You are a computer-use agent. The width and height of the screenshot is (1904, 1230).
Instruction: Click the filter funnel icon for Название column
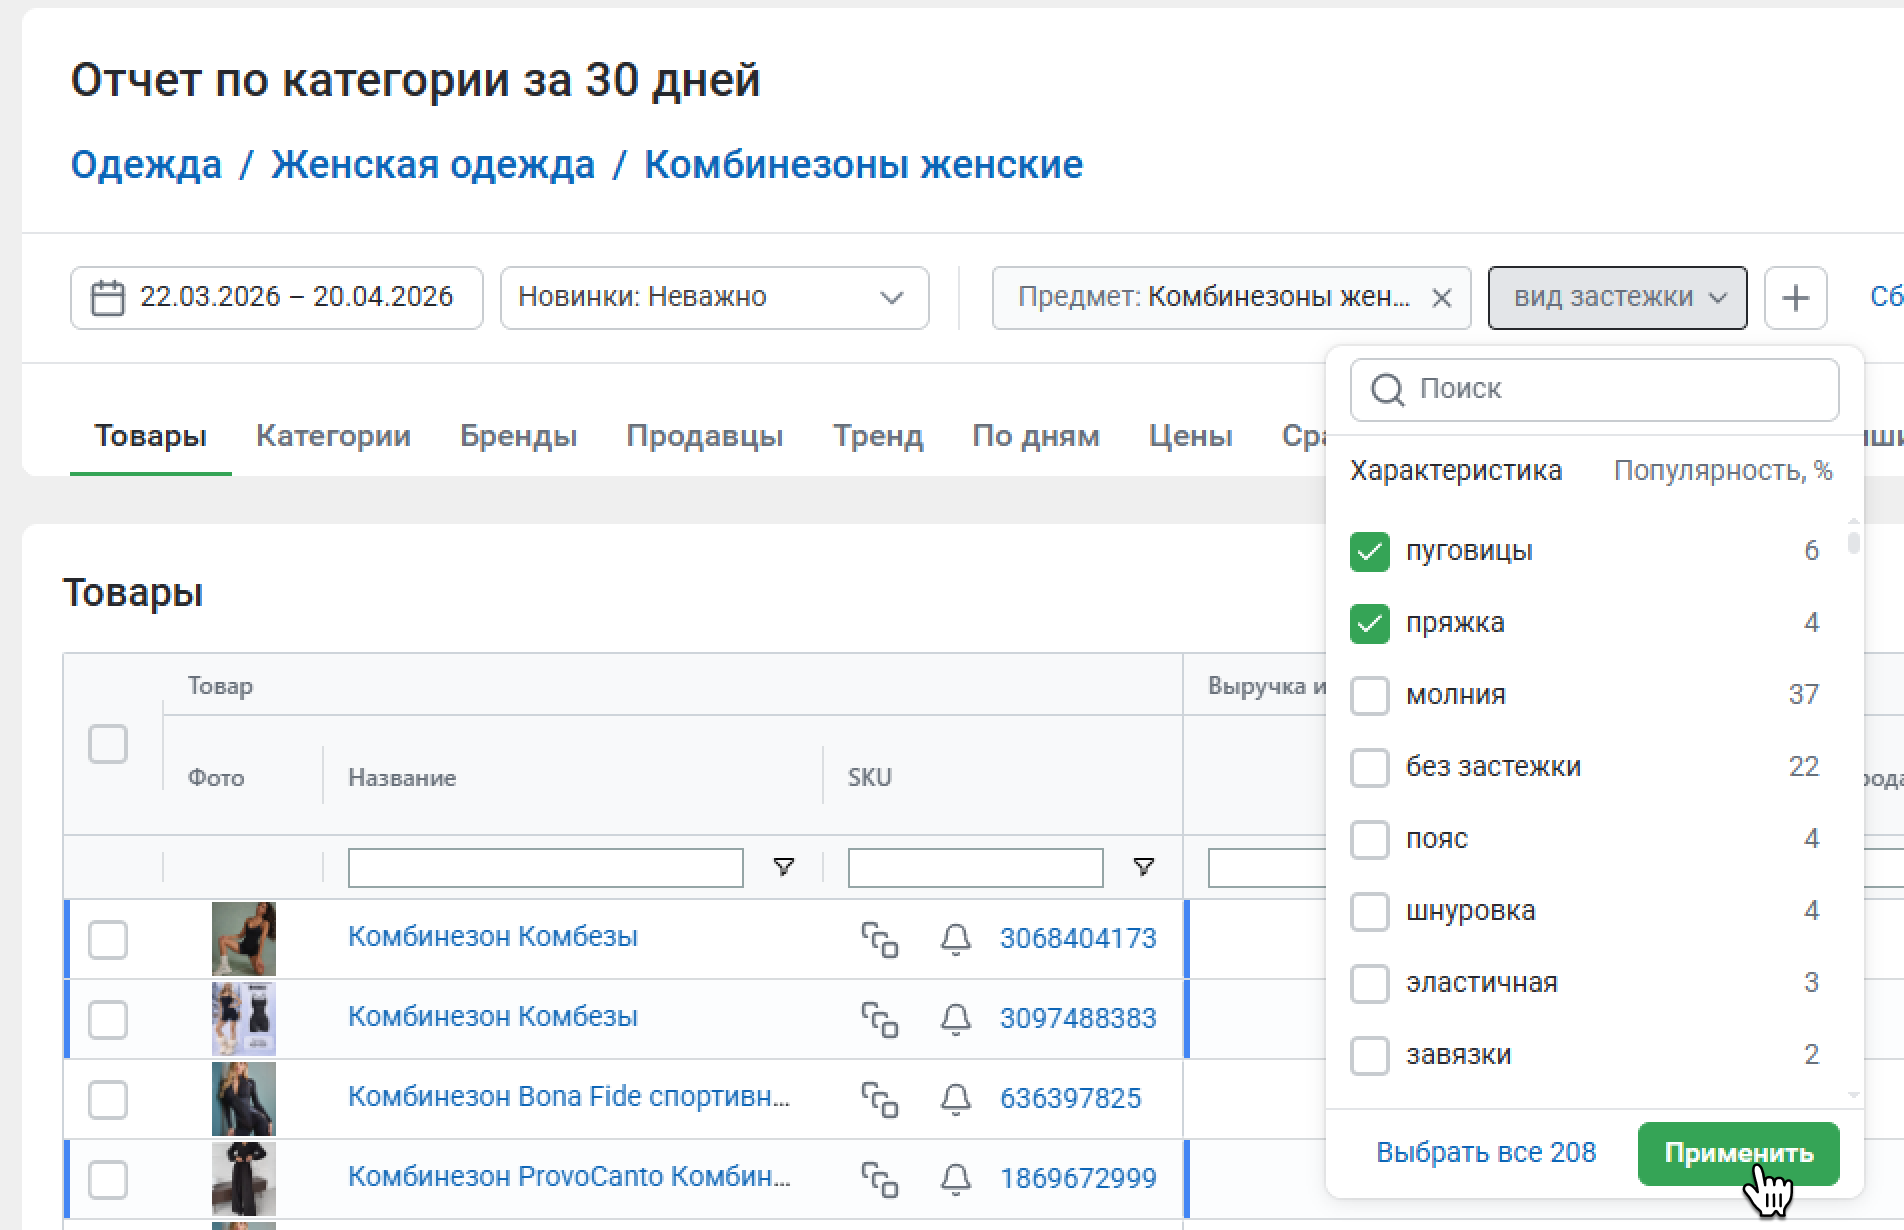[x=784, y=867]
